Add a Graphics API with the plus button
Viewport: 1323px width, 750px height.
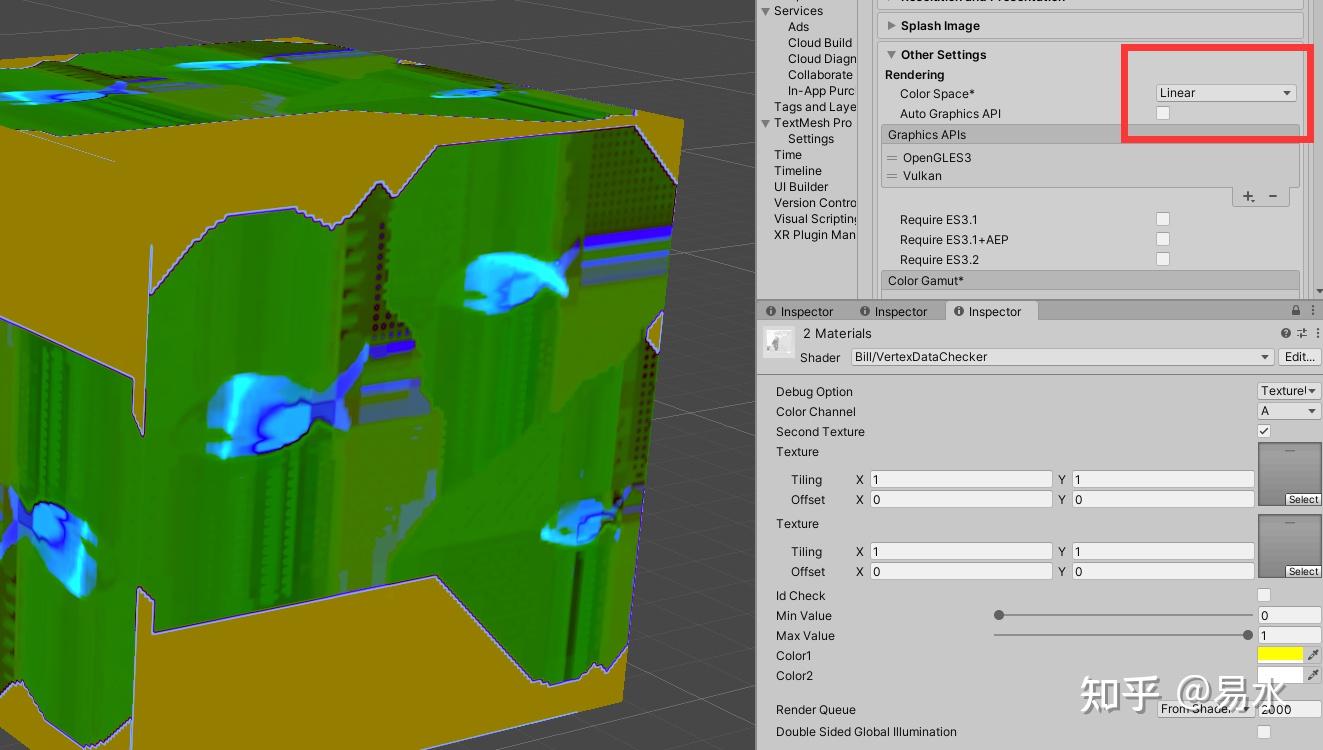(1248, 196)
